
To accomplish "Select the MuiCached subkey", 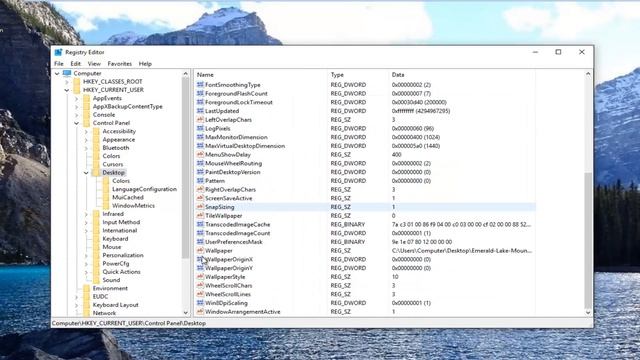I will 128,197.
